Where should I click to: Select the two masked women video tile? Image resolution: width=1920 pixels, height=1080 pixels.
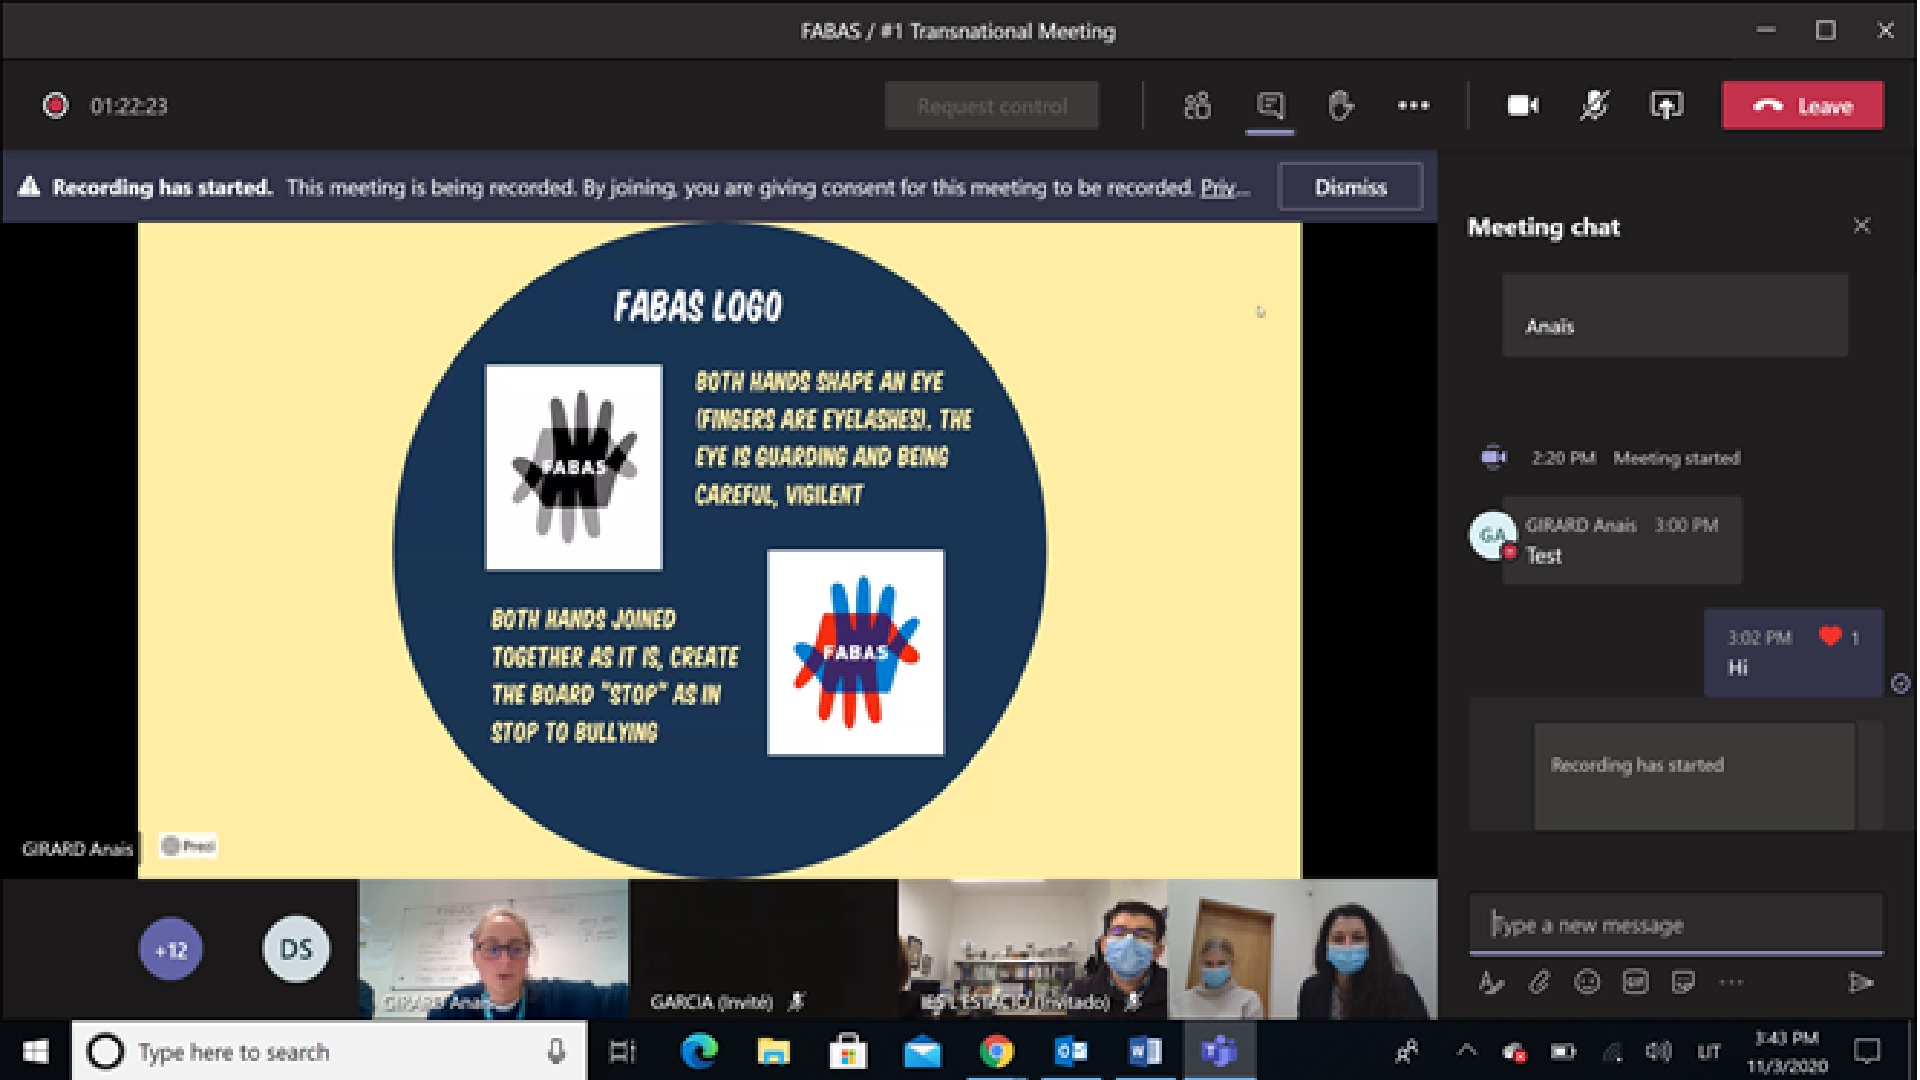coord(1303,949)
